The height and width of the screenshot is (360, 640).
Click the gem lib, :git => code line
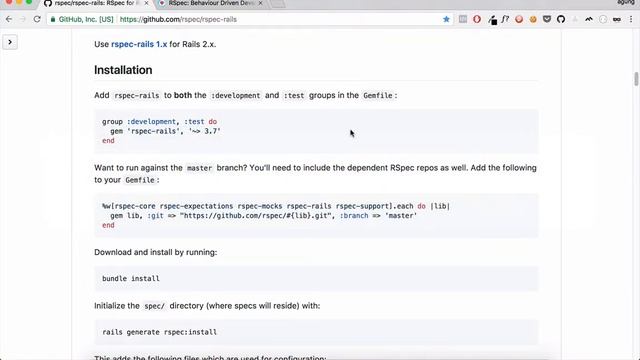263,216
